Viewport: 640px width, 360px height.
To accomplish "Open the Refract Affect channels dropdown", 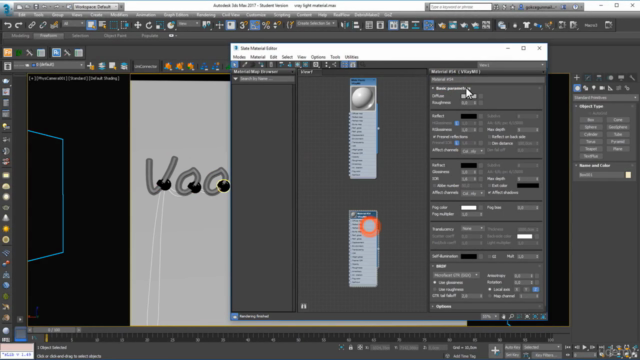I will pyautogui.click(x=473, y=193).
